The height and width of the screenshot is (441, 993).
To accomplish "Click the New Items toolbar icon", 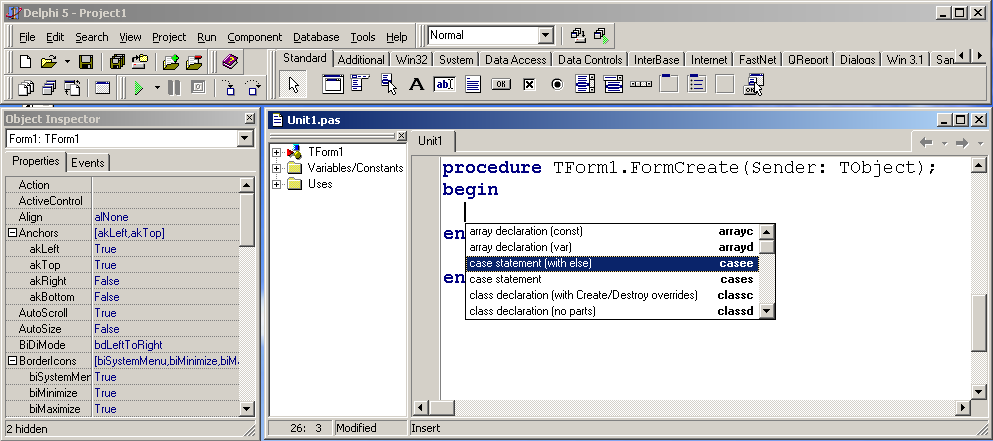I will 25,61.
